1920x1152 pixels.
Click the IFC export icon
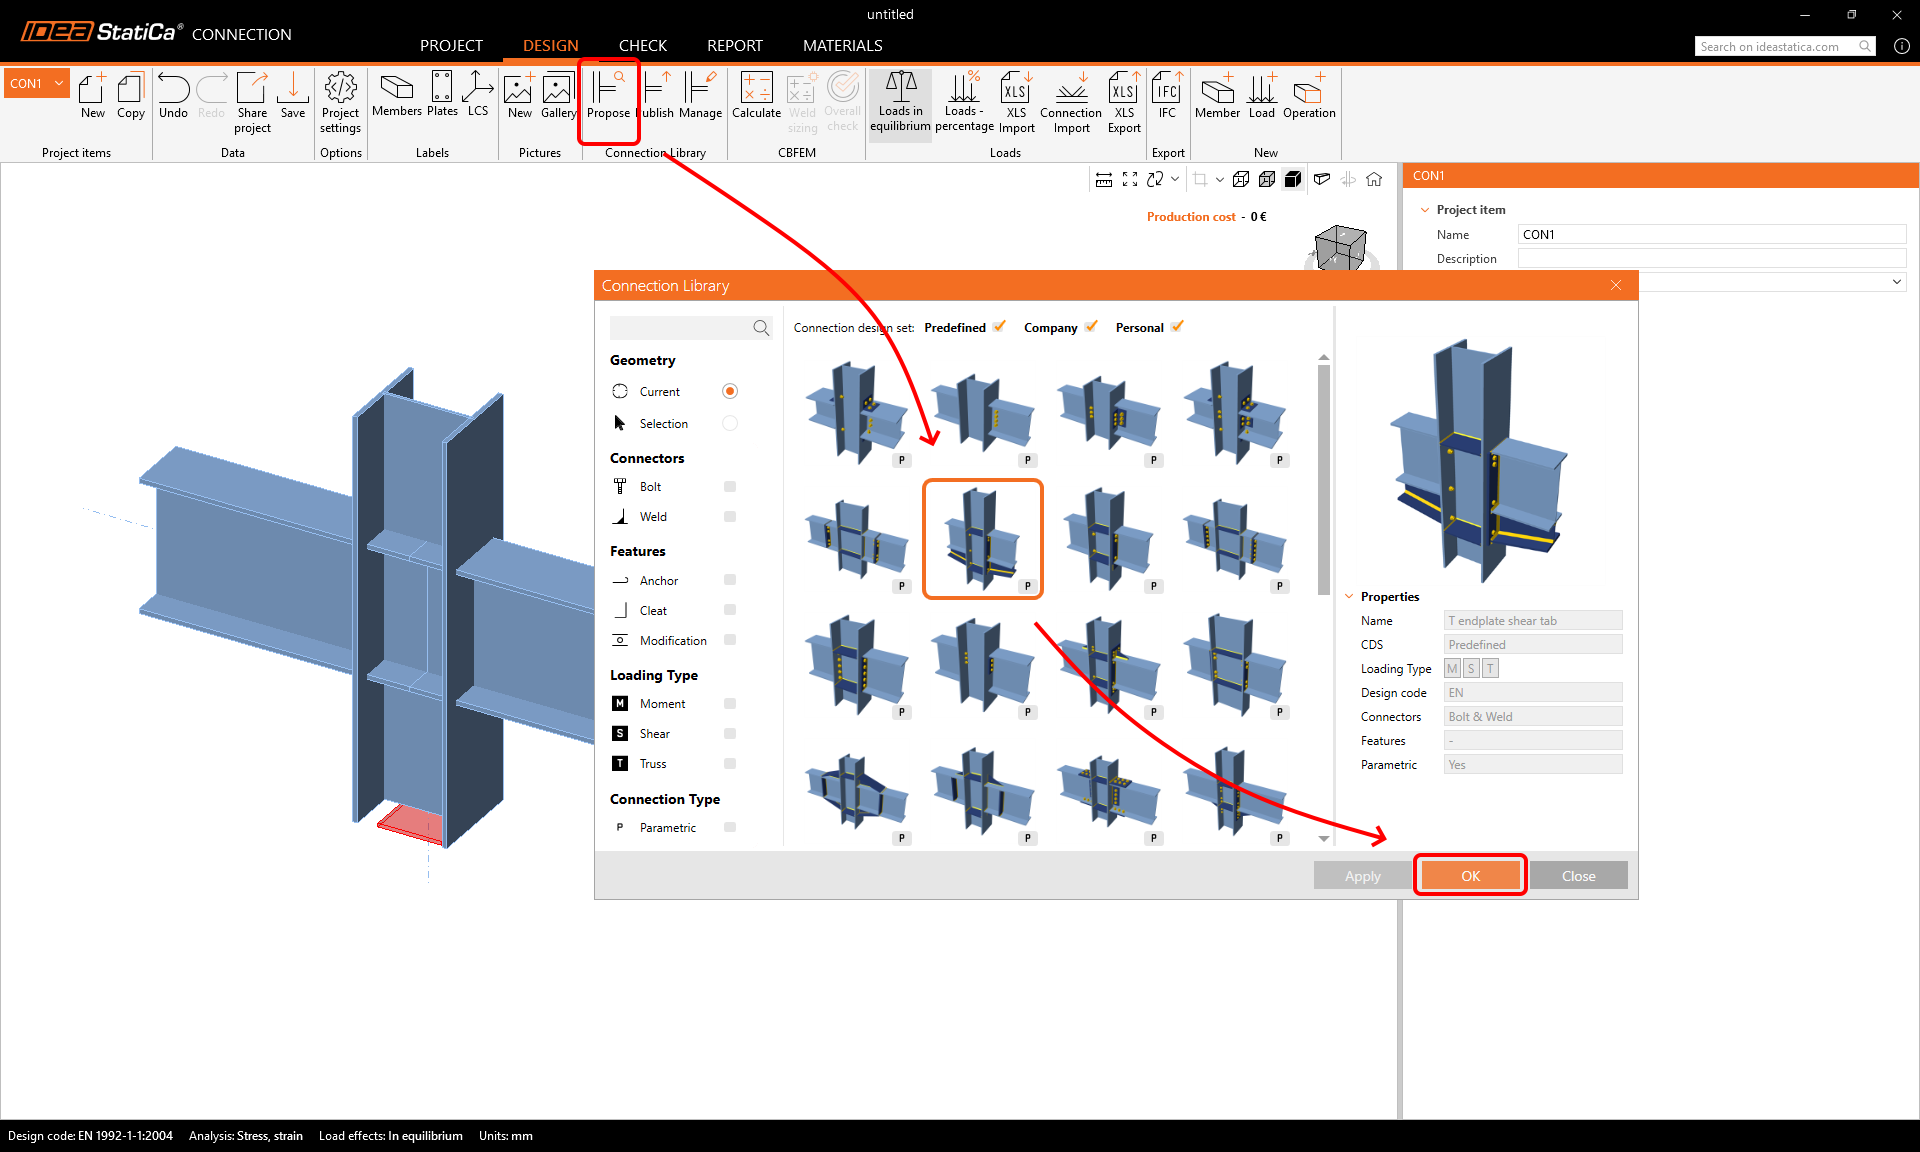point(1167,95)
